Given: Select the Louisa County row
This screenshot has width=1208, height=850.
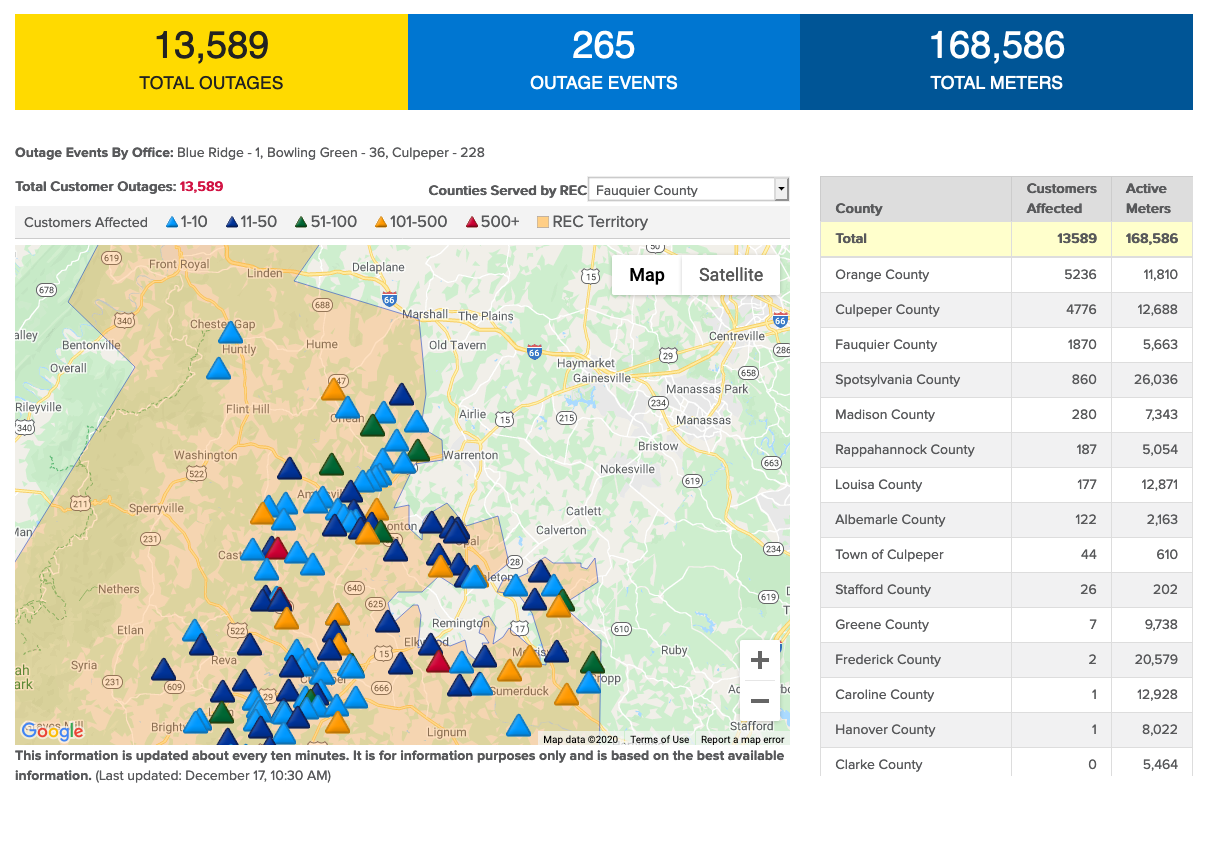Looking at the screenshot, I should pyautogui.click(x=1006, y=484).
